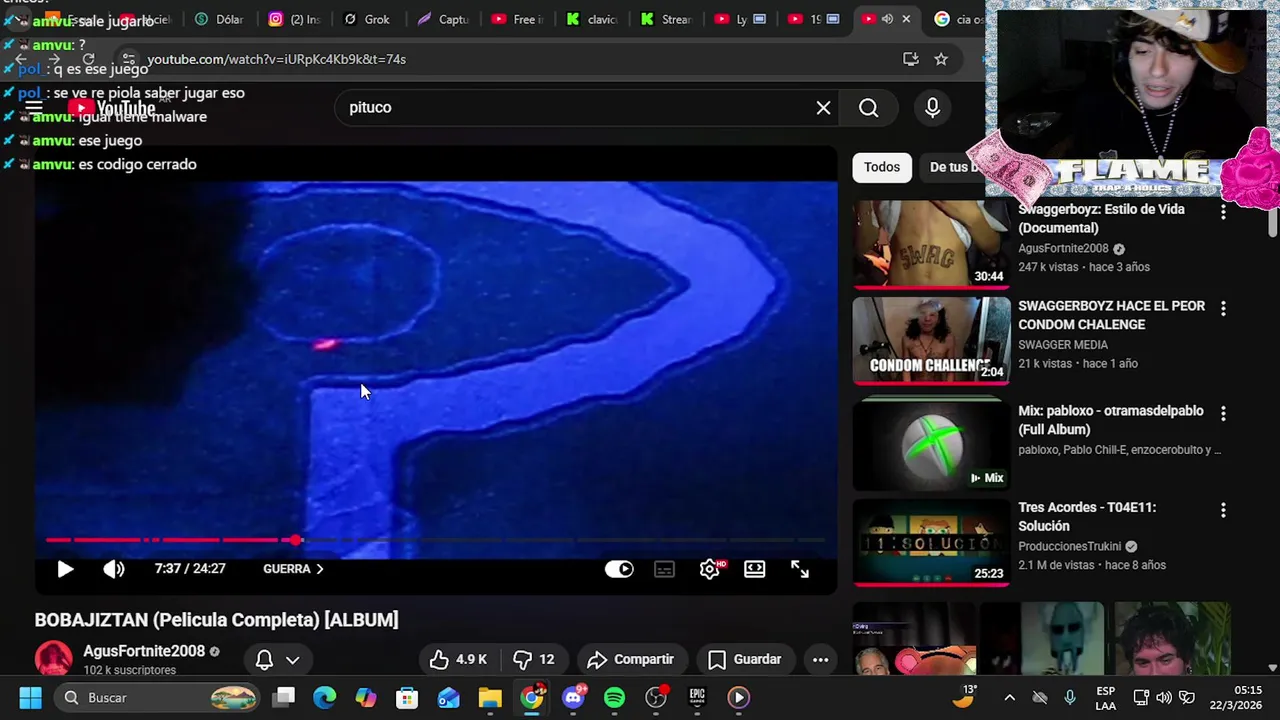Image resolution: width=1280 pixels, height=720 pixels.
Task: Go to YouTube home via the logo
Action: coord(112,108)
